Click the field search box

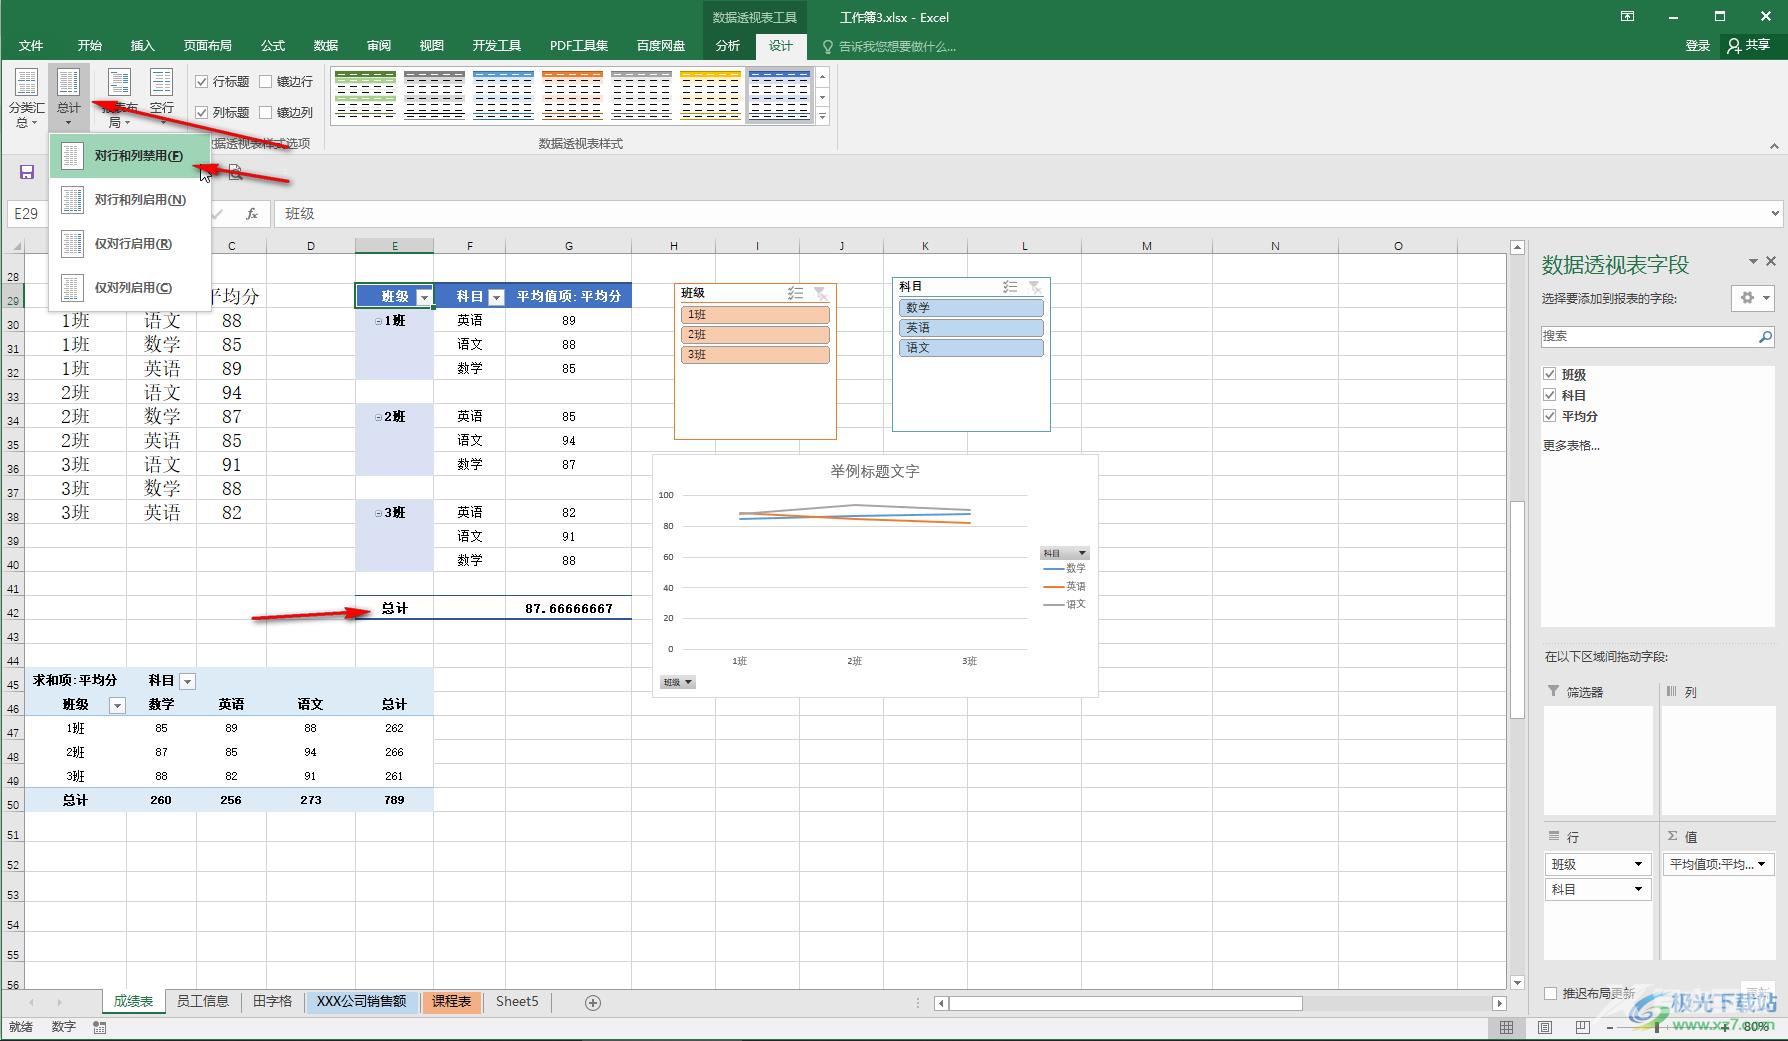tap(1657, 337)
